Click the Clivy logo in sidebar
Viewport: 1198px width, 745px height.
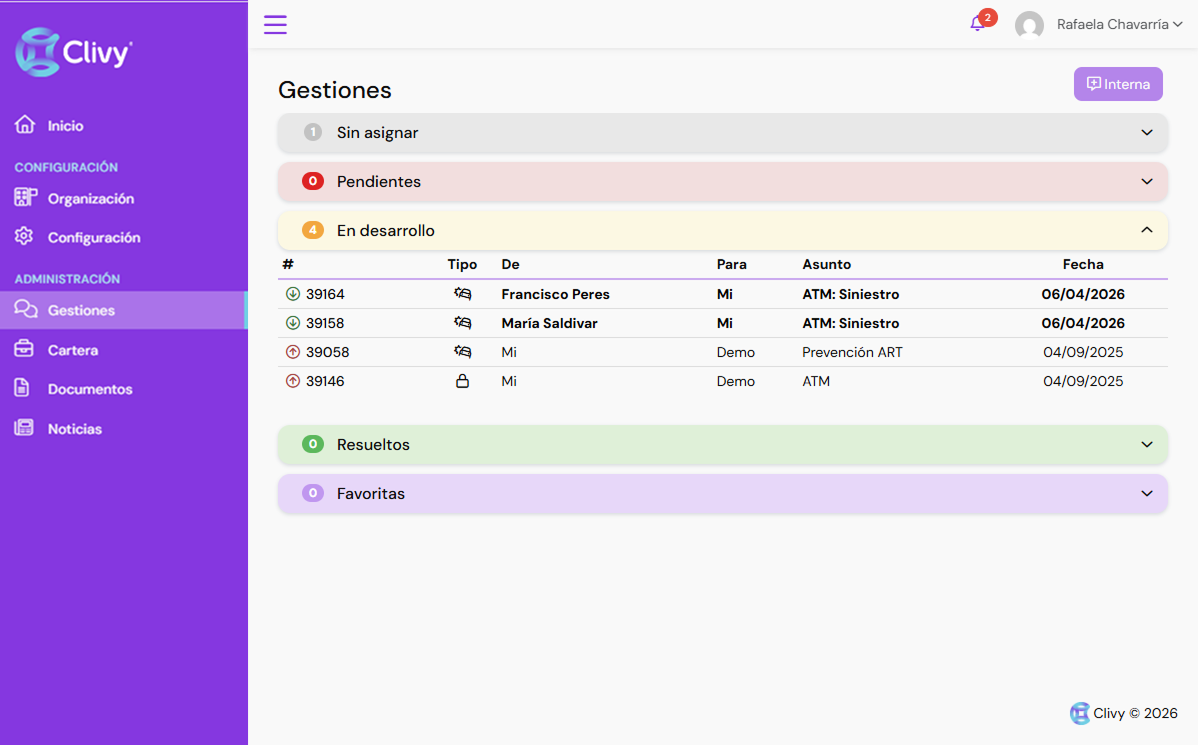tap(74, 52)
